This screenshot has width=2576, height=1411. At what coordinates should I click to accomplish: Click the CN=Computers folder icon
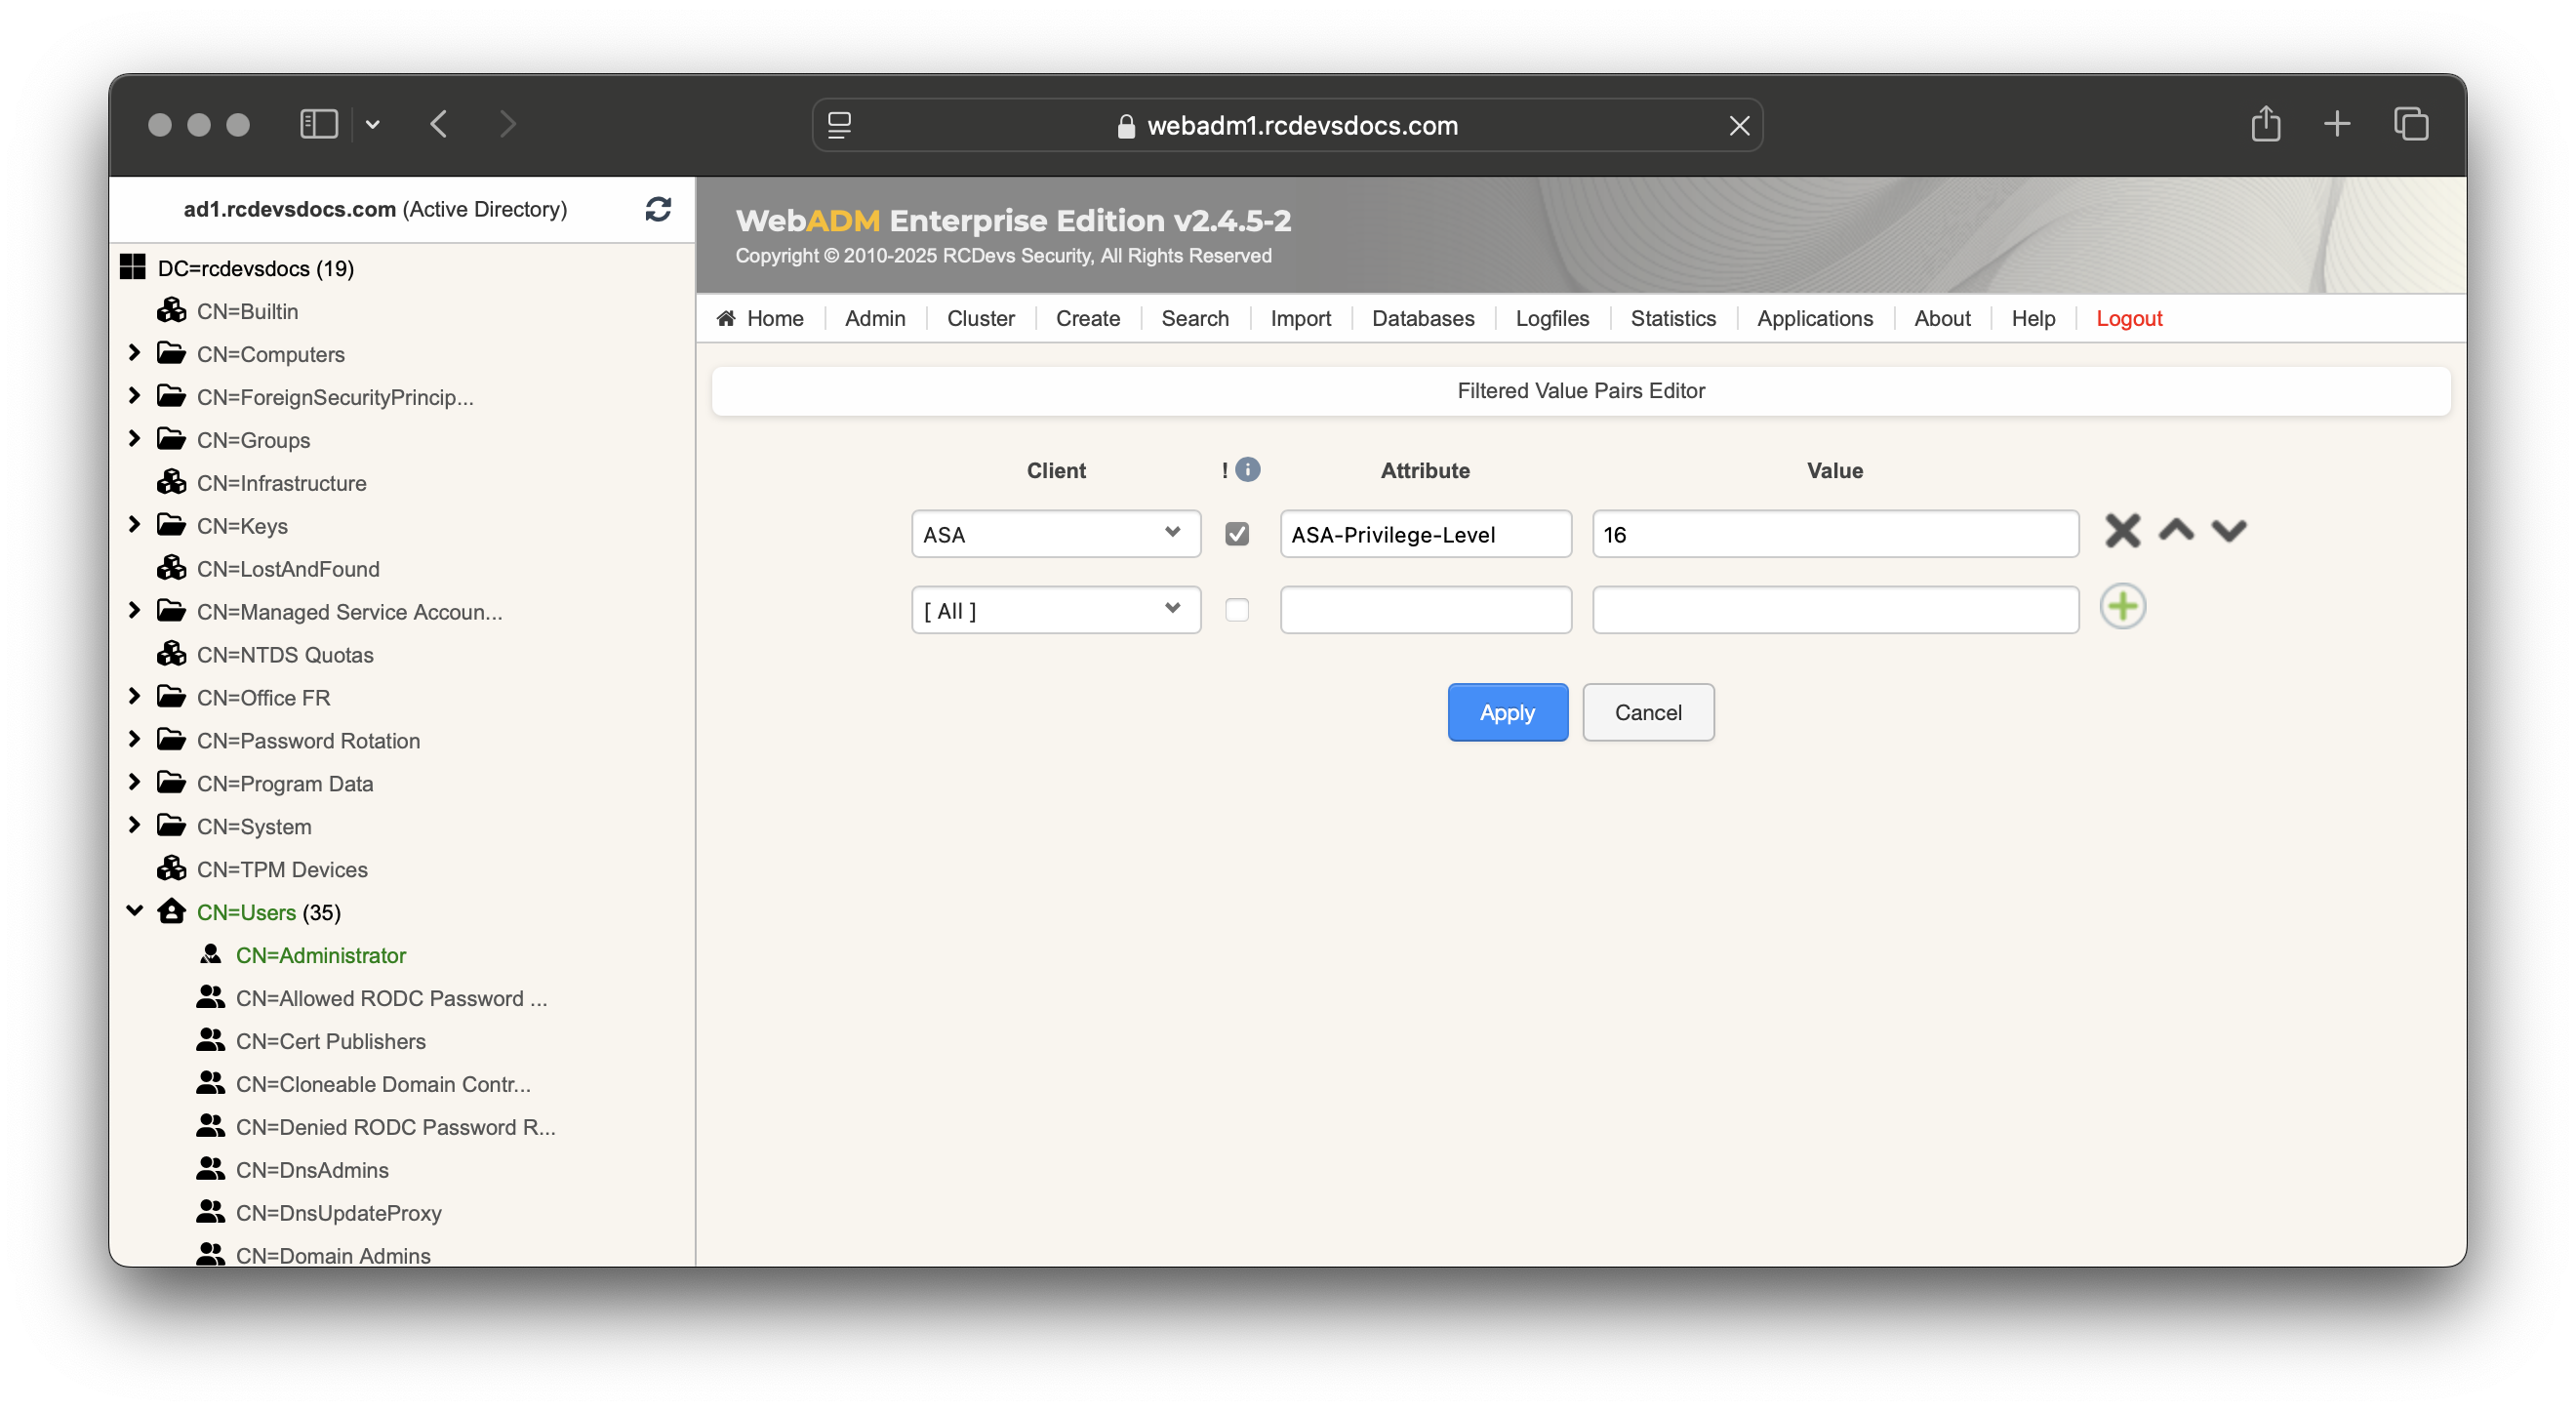coord(171,353)
